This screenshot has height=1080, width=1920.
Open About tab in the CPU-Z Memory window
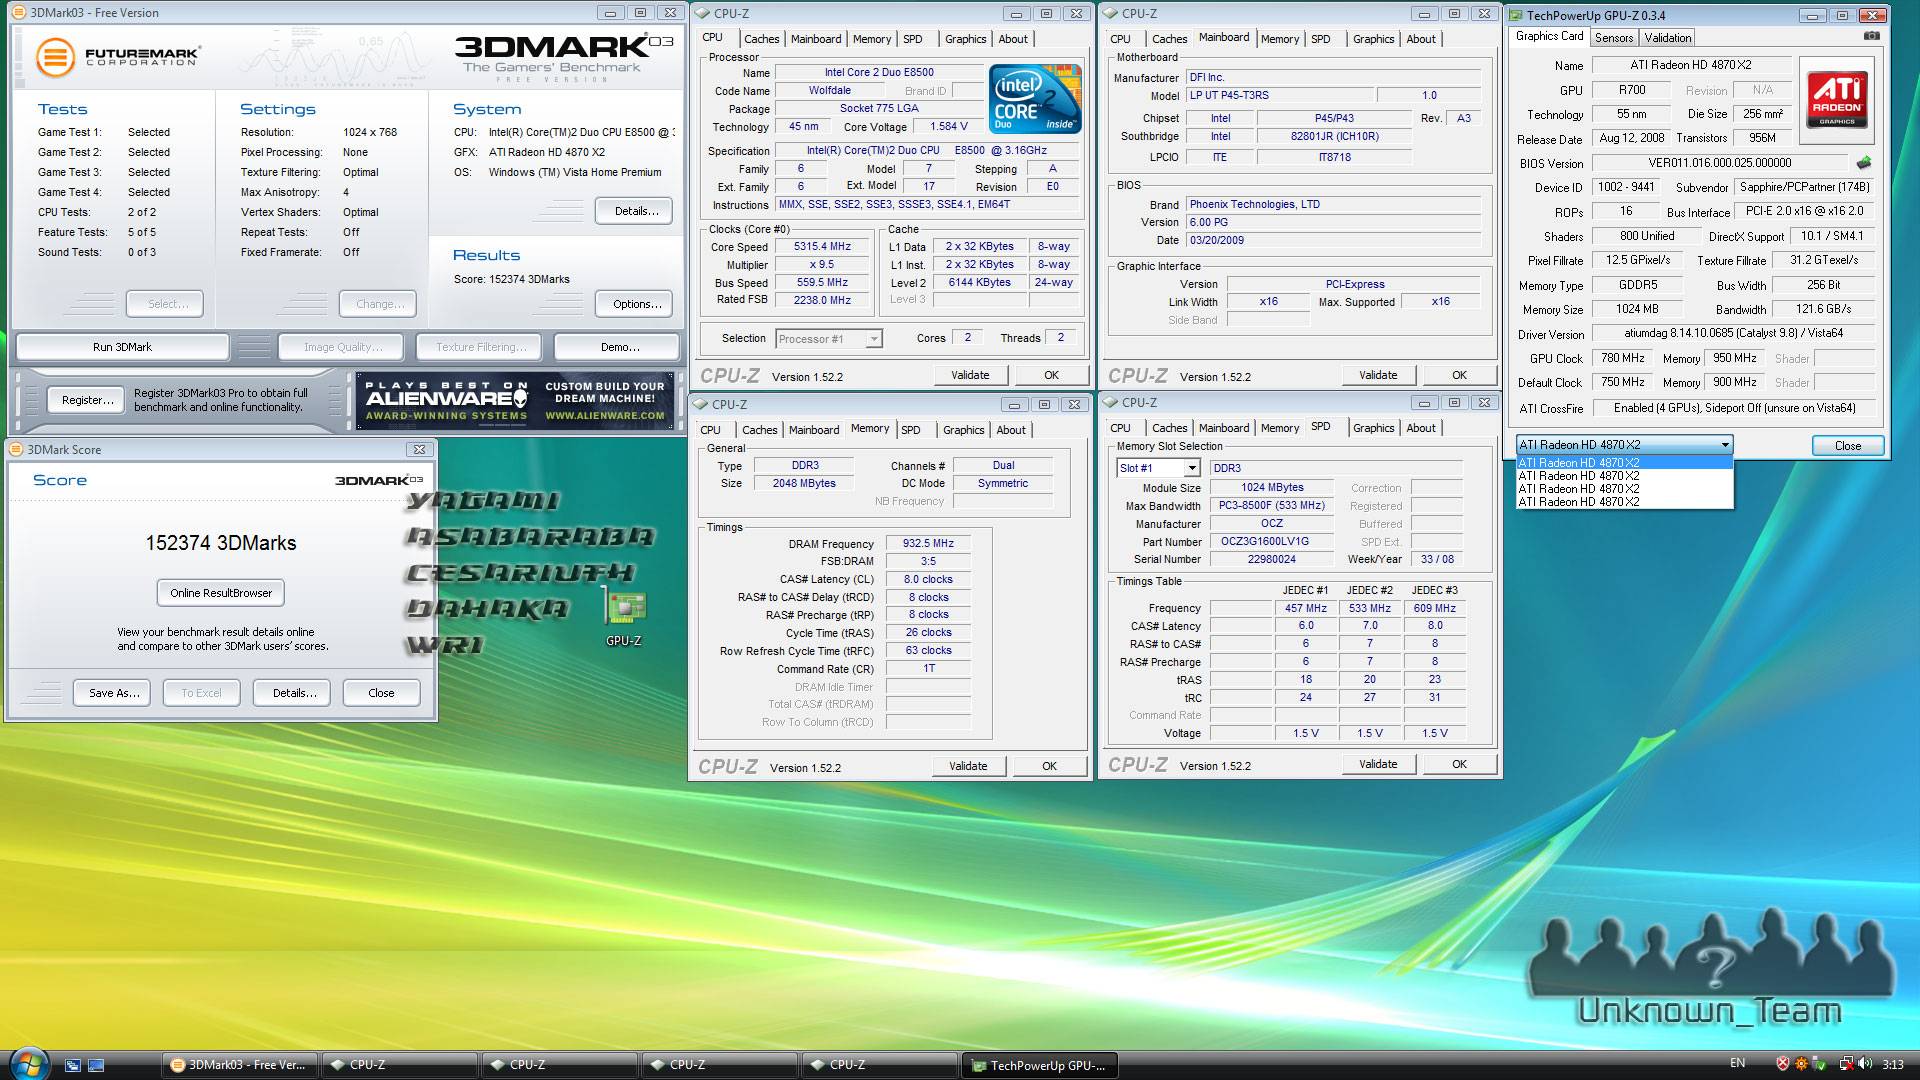click(x=1011, y=430)
